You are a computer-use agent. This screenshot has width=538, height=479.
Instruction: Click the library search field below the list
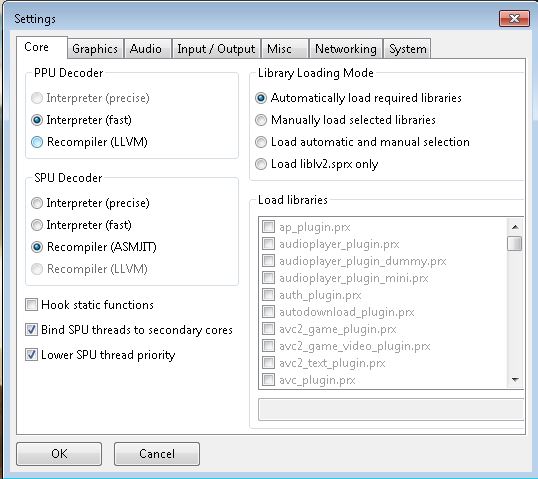tap(391, 409)
